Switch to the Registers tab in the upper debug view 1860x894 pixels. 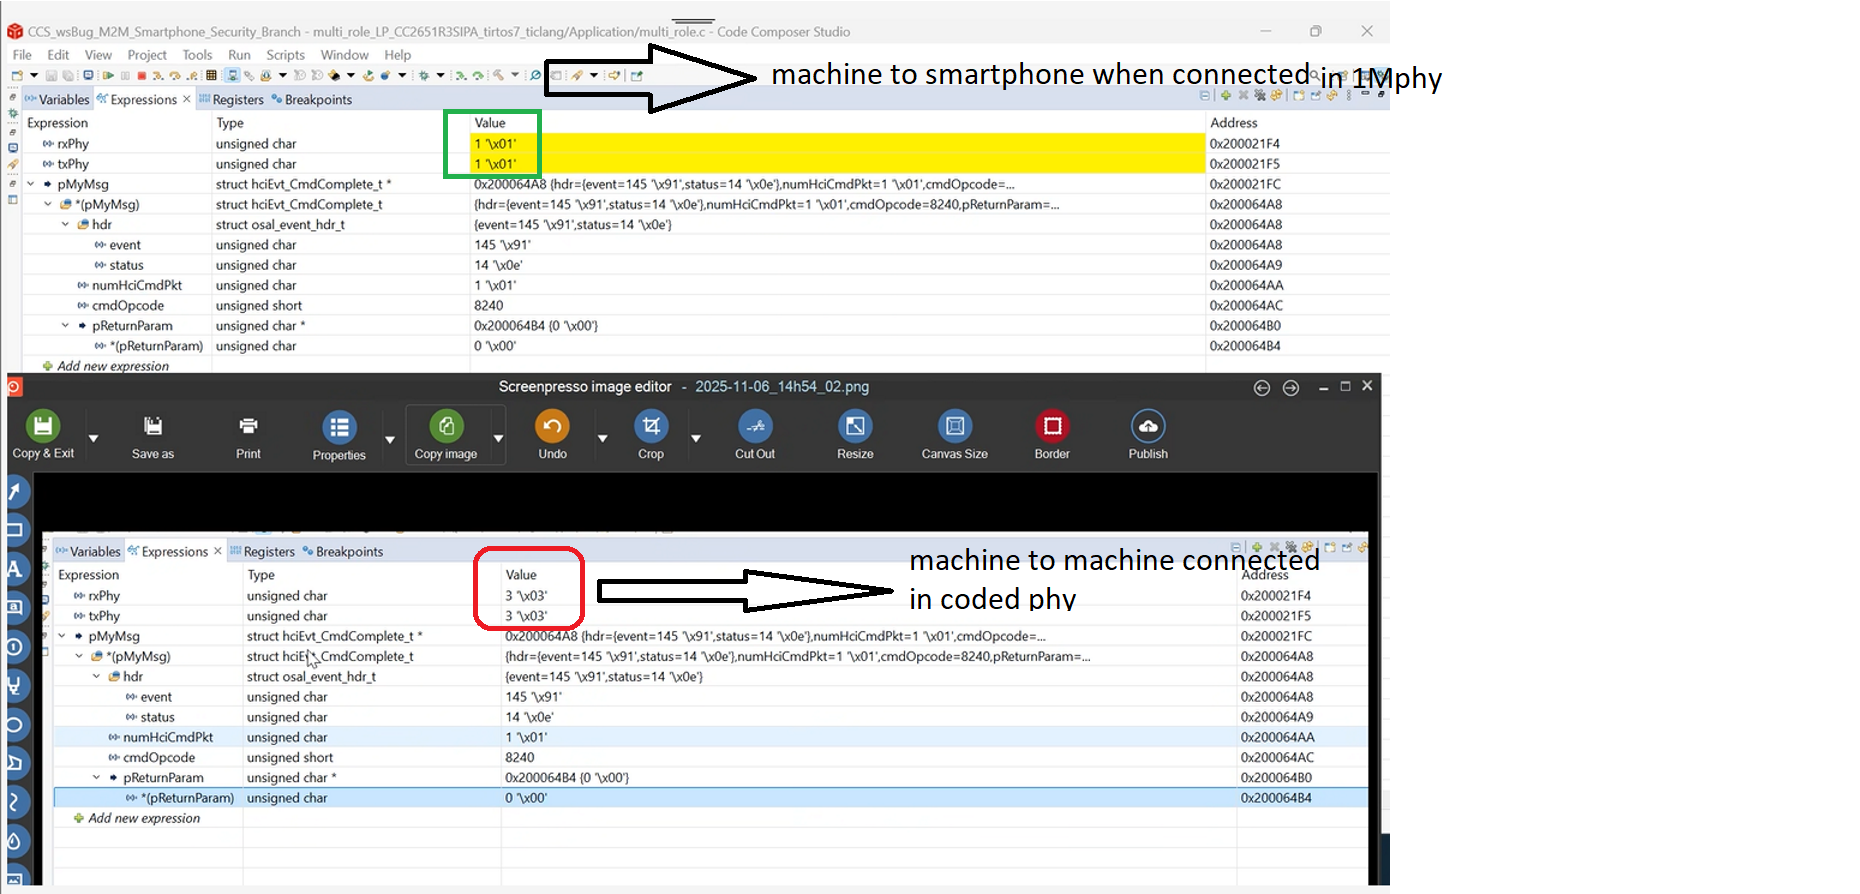coord(232,99)
